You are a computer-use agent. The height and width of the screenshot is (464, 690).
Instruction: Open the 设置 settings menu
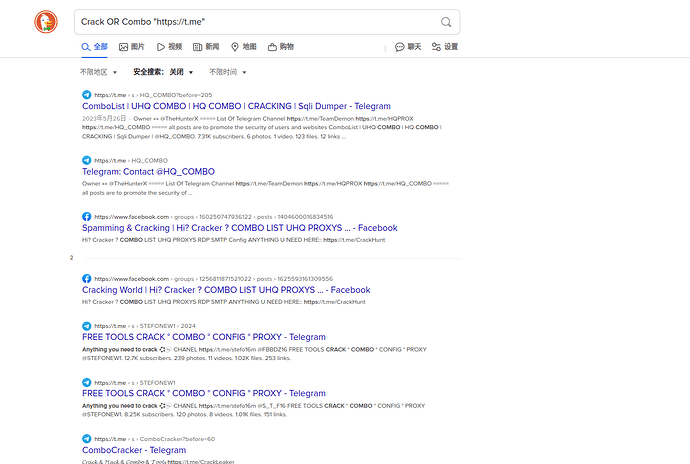coord(445,47)
